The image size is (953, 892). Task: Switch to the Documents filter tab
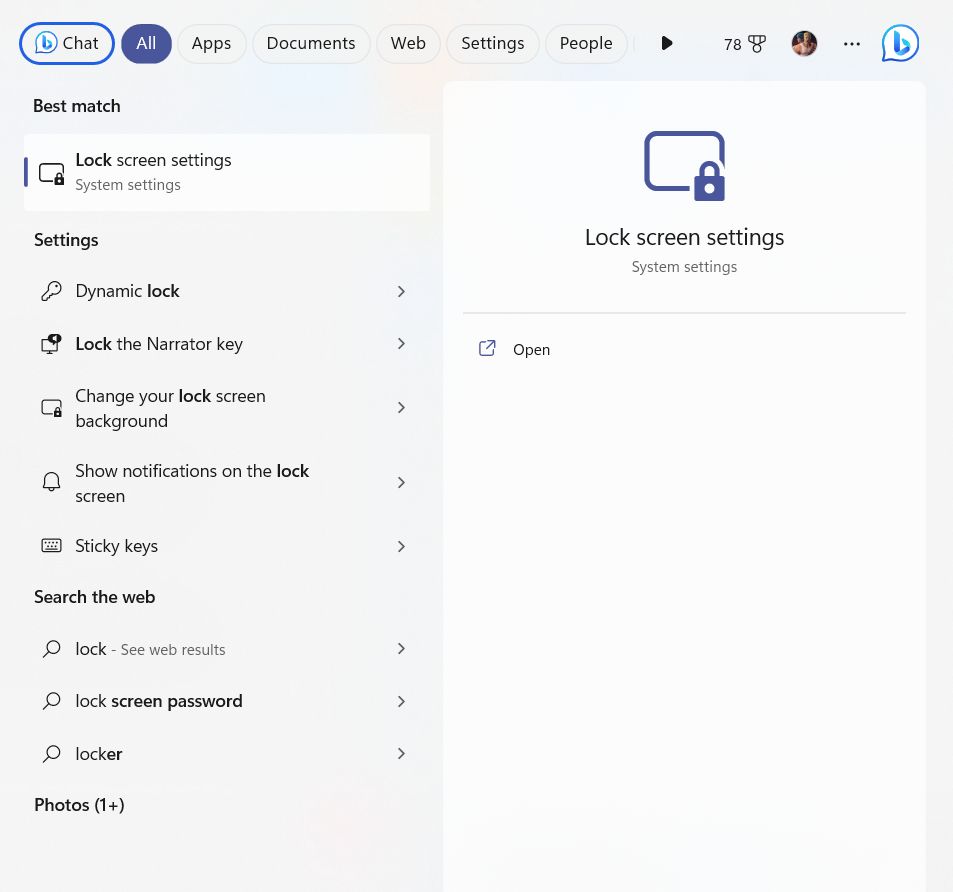pos(311,43)
